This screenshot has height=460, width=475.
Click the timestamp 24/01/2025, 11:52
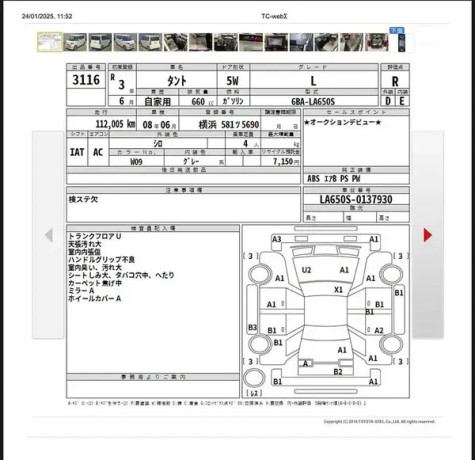47,16
